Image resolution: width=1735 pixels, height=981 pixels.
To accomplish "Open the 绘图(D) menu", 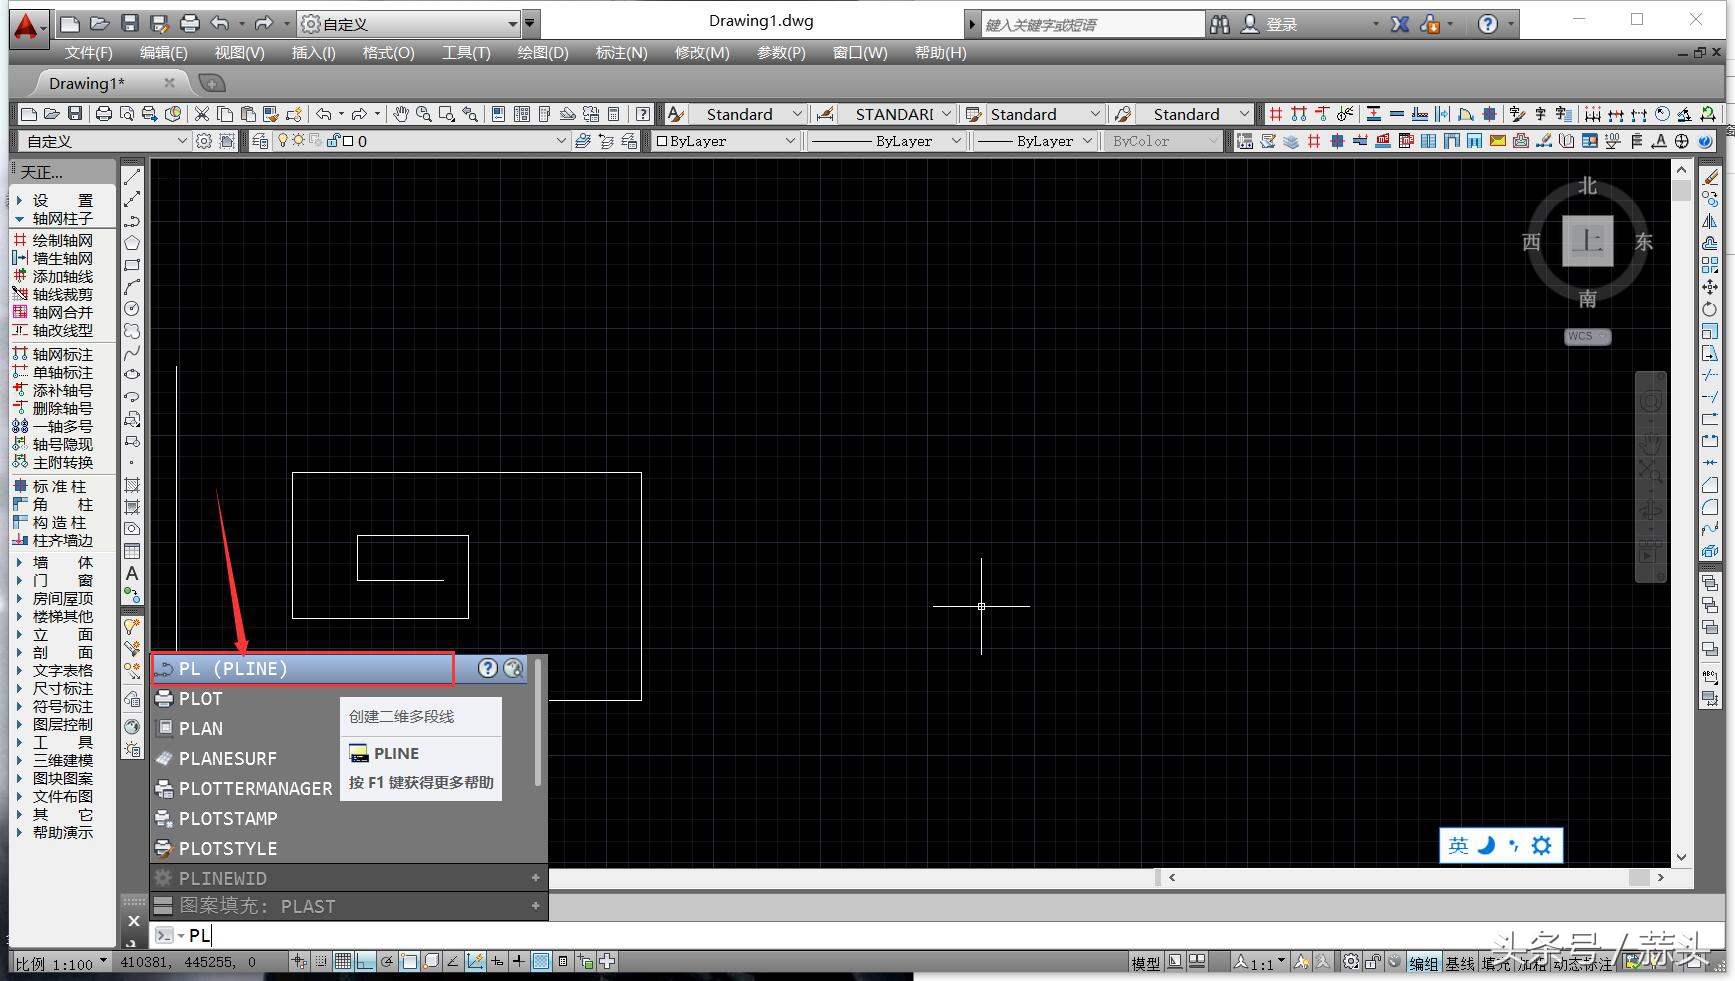I will (542, 53).
